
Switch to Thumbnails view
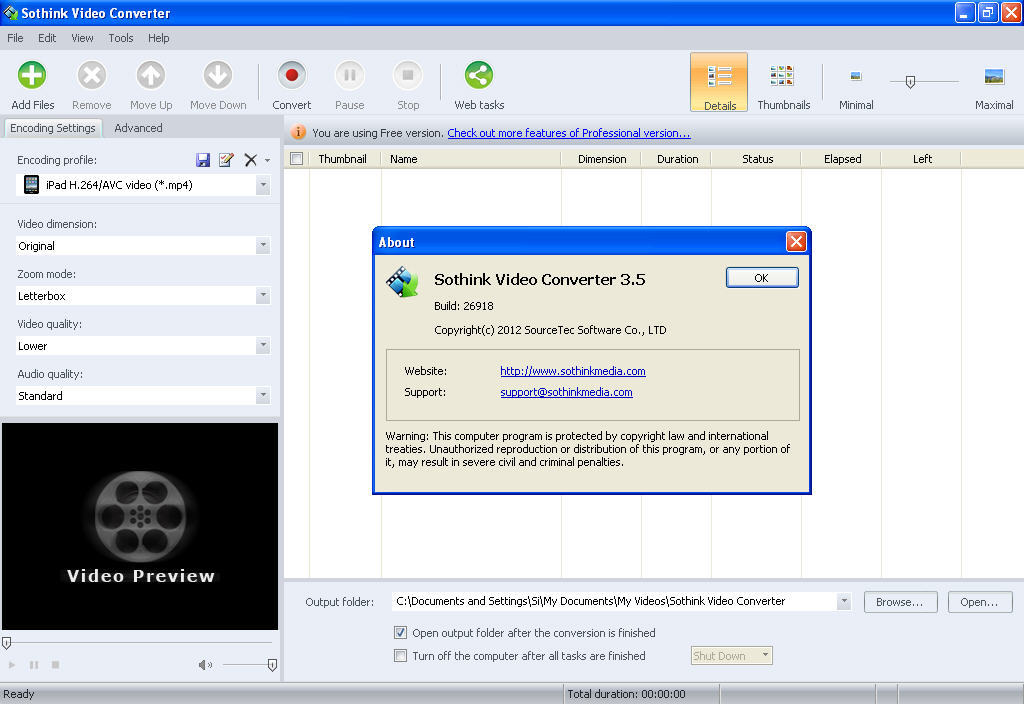(x=783, y=77)
